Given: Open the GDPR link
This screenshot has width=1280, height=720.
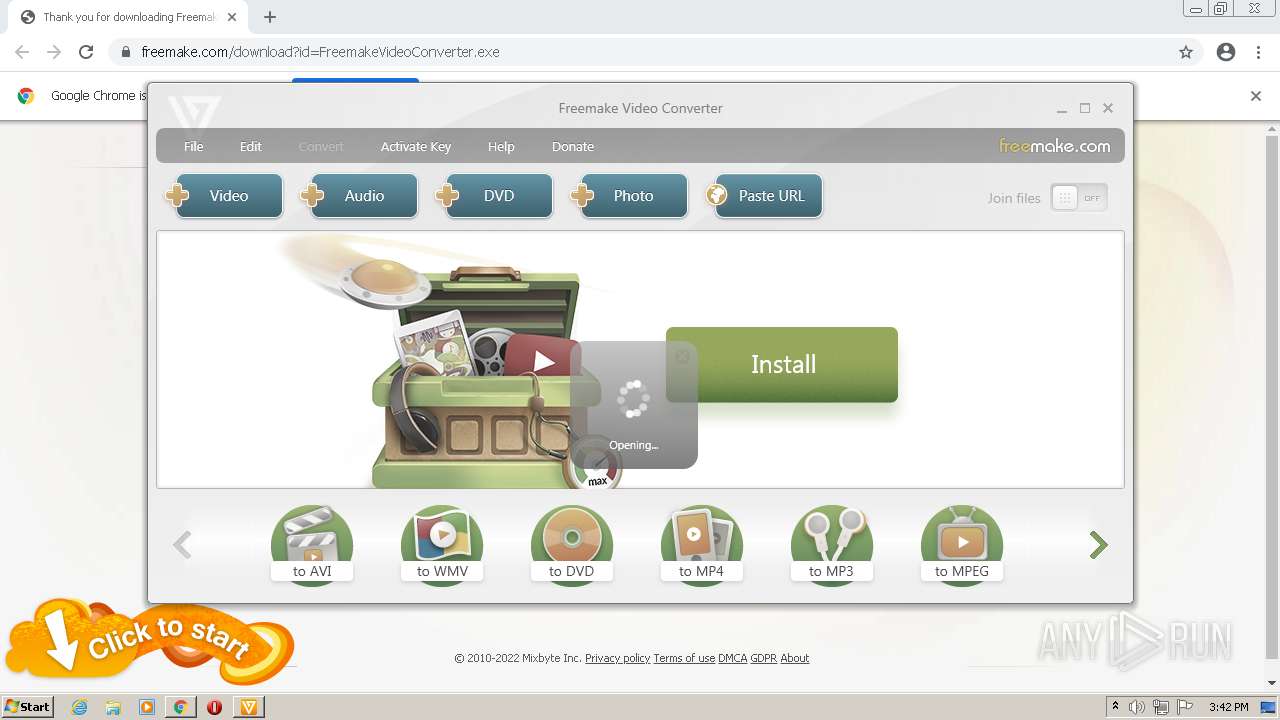Looking at the screenshot, I should (764, 658).
